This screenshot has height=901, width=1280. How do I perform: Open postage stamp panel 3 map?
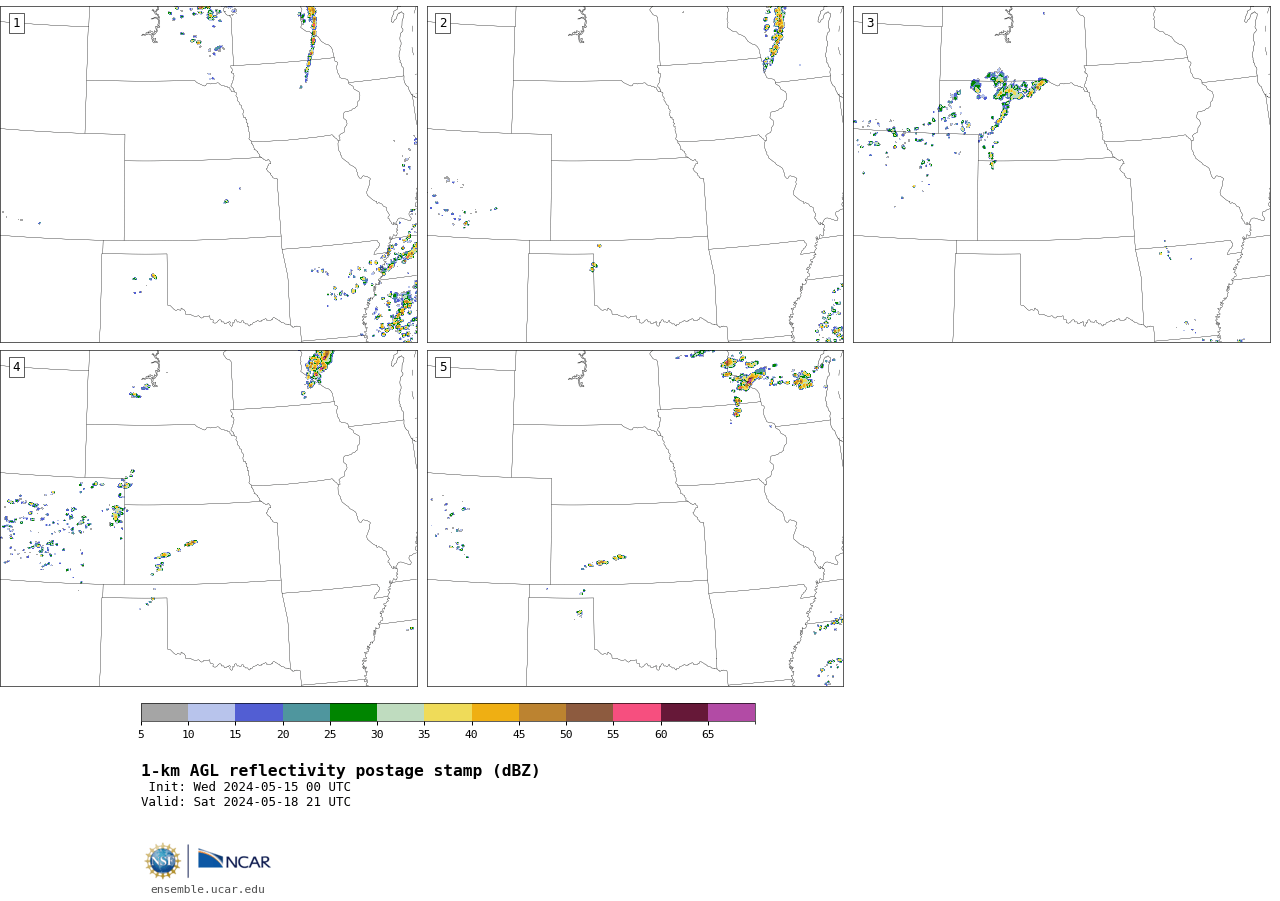1061,174
